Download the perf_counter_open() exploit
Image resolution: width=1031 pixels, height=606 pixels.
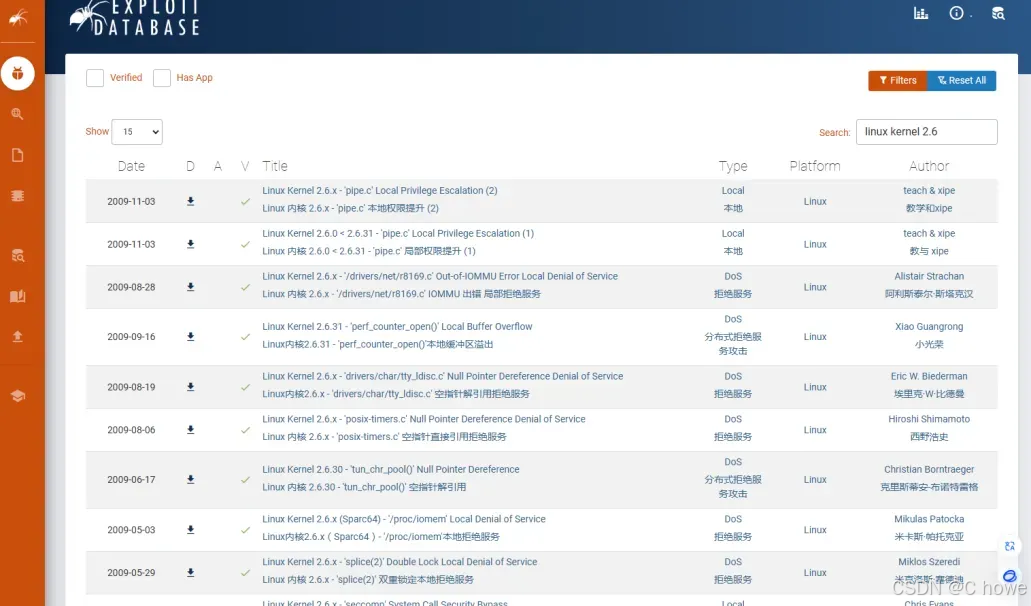coord(190,337)
